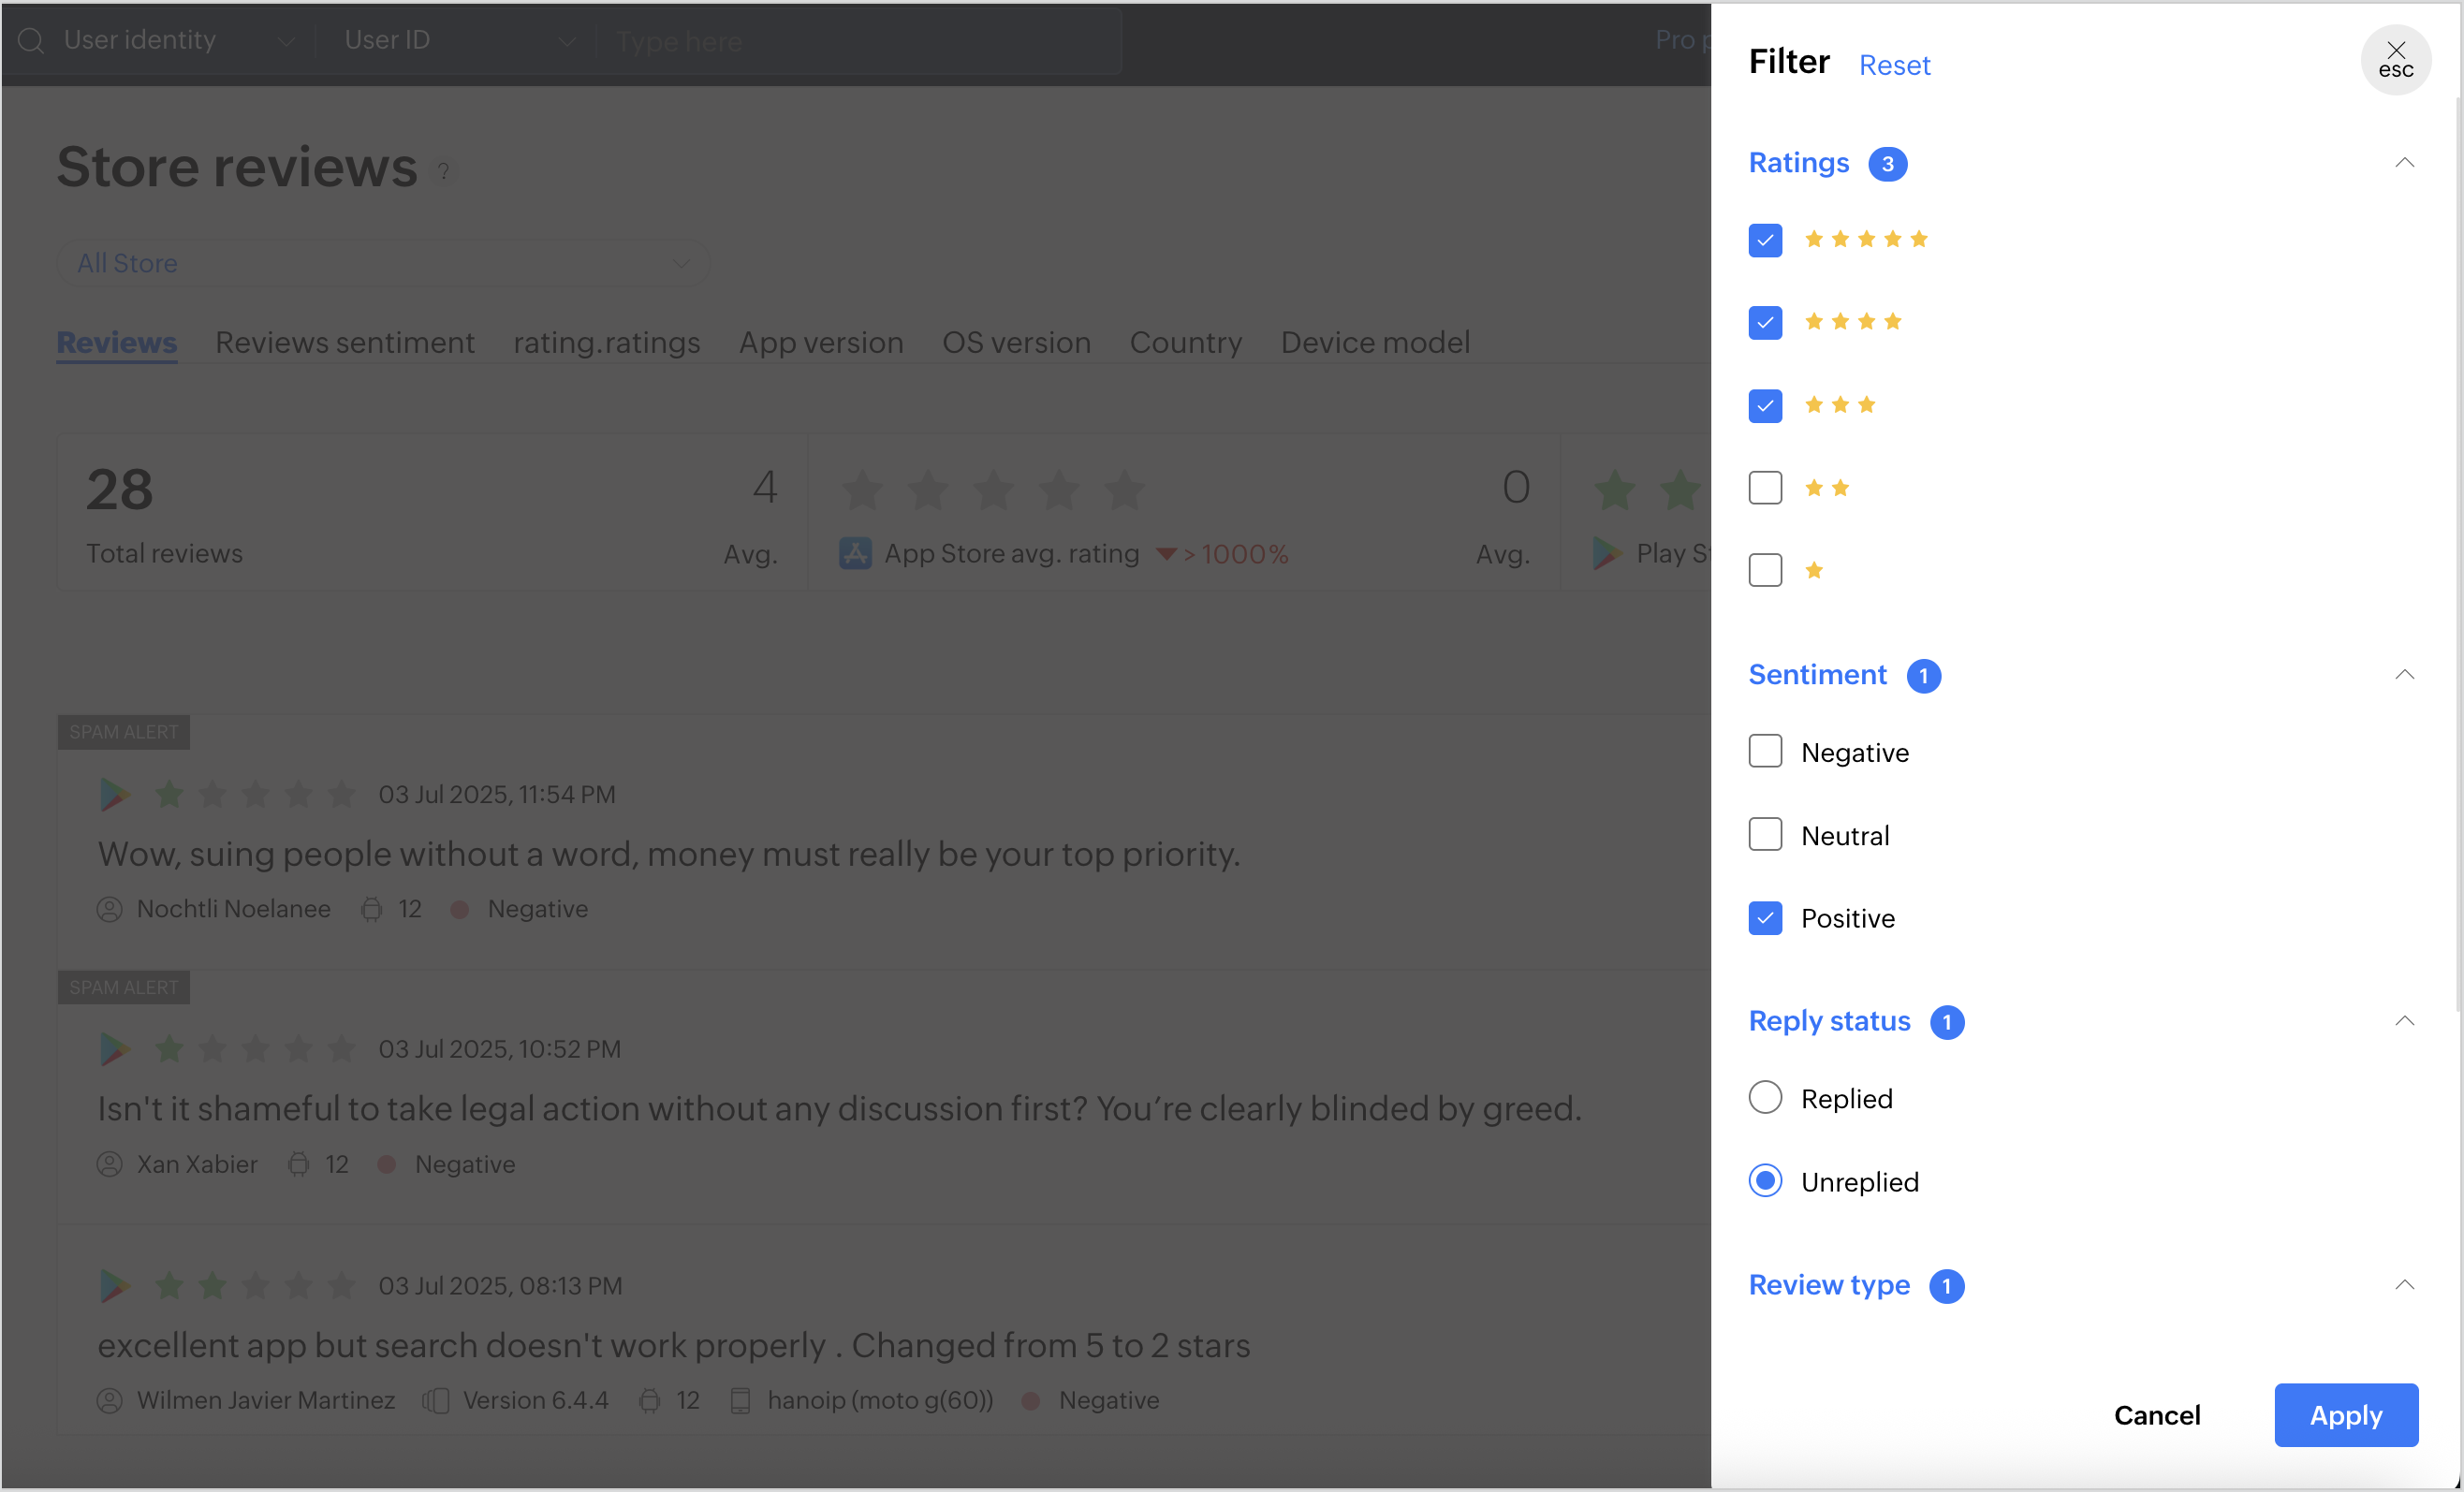2464x1492 pixels.
Task: Select the Replied radio button
Action: click(1765, 1098)
